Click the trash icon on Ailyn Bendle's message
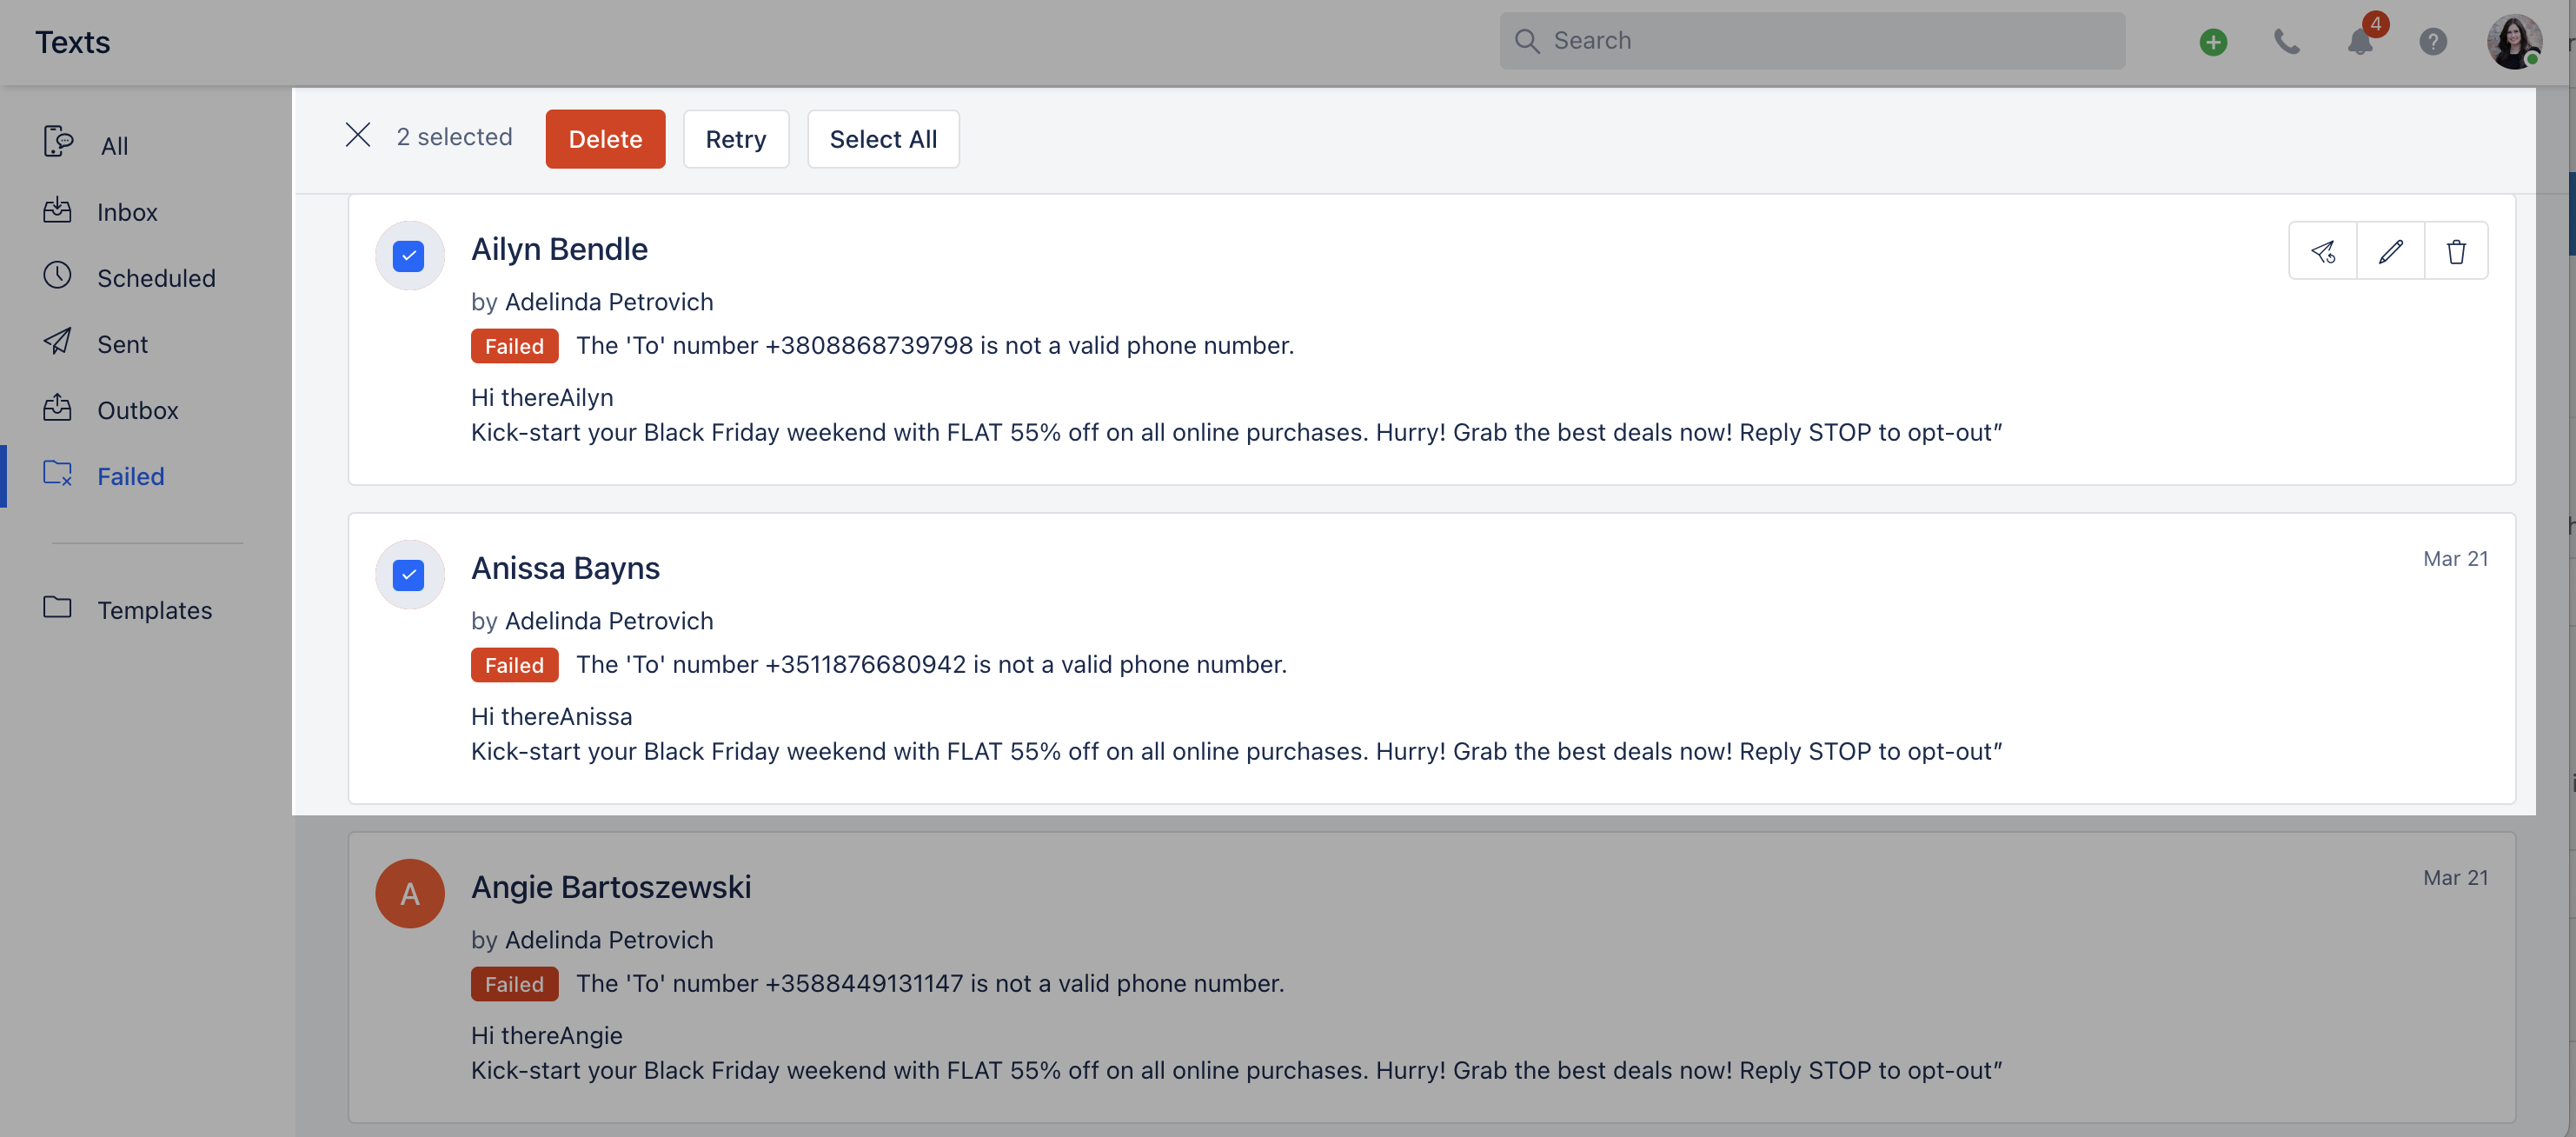This screenshot has width=2576, height=1137. [x=2456, y=251]
